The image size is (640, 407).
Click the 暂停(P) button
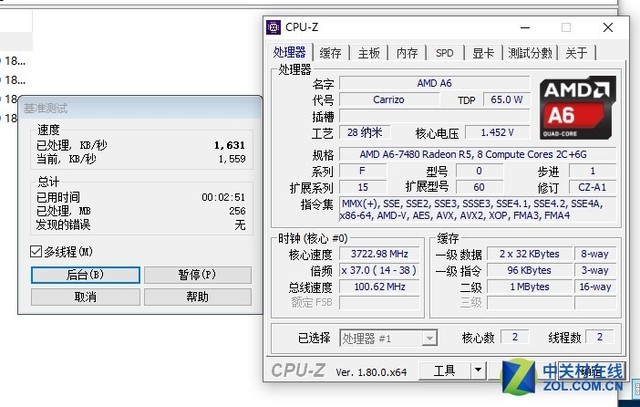point(198,275)
